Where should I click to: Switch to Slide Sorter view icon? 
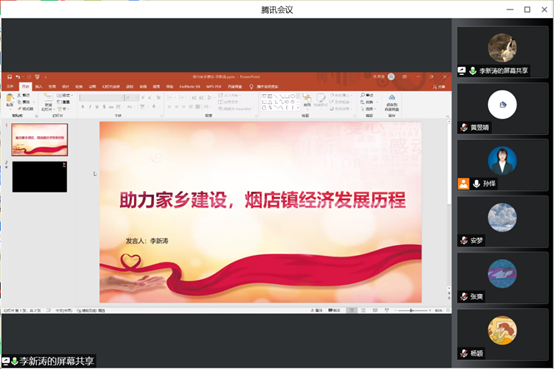point(363,310)
